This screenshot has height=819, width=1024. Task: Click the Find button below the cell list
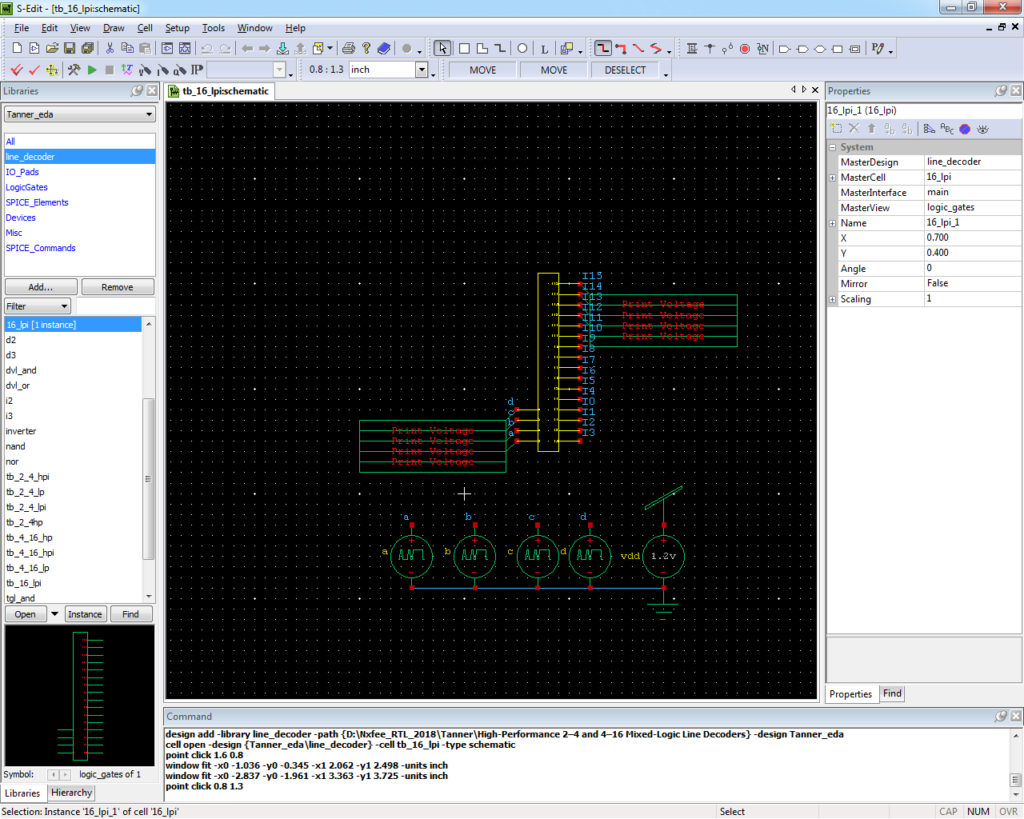pos(131,614)
